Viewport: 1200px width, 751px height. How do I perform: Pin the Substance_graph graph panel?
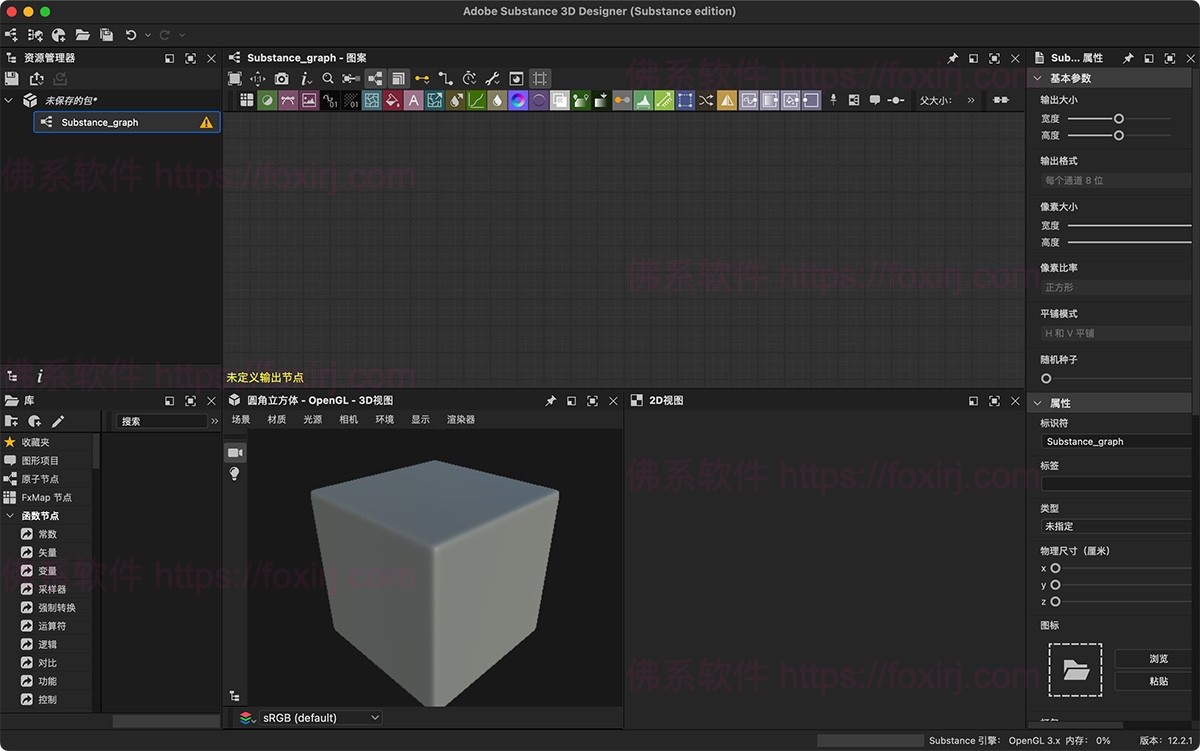pyautogui.click(x=951, y=58)
